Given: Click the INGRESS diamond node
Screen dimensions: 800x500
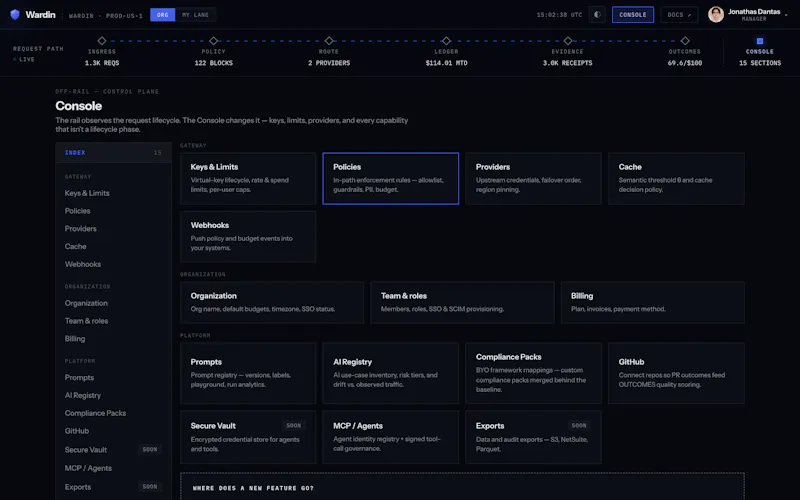Looking at the screenshot, I should 102,41.
